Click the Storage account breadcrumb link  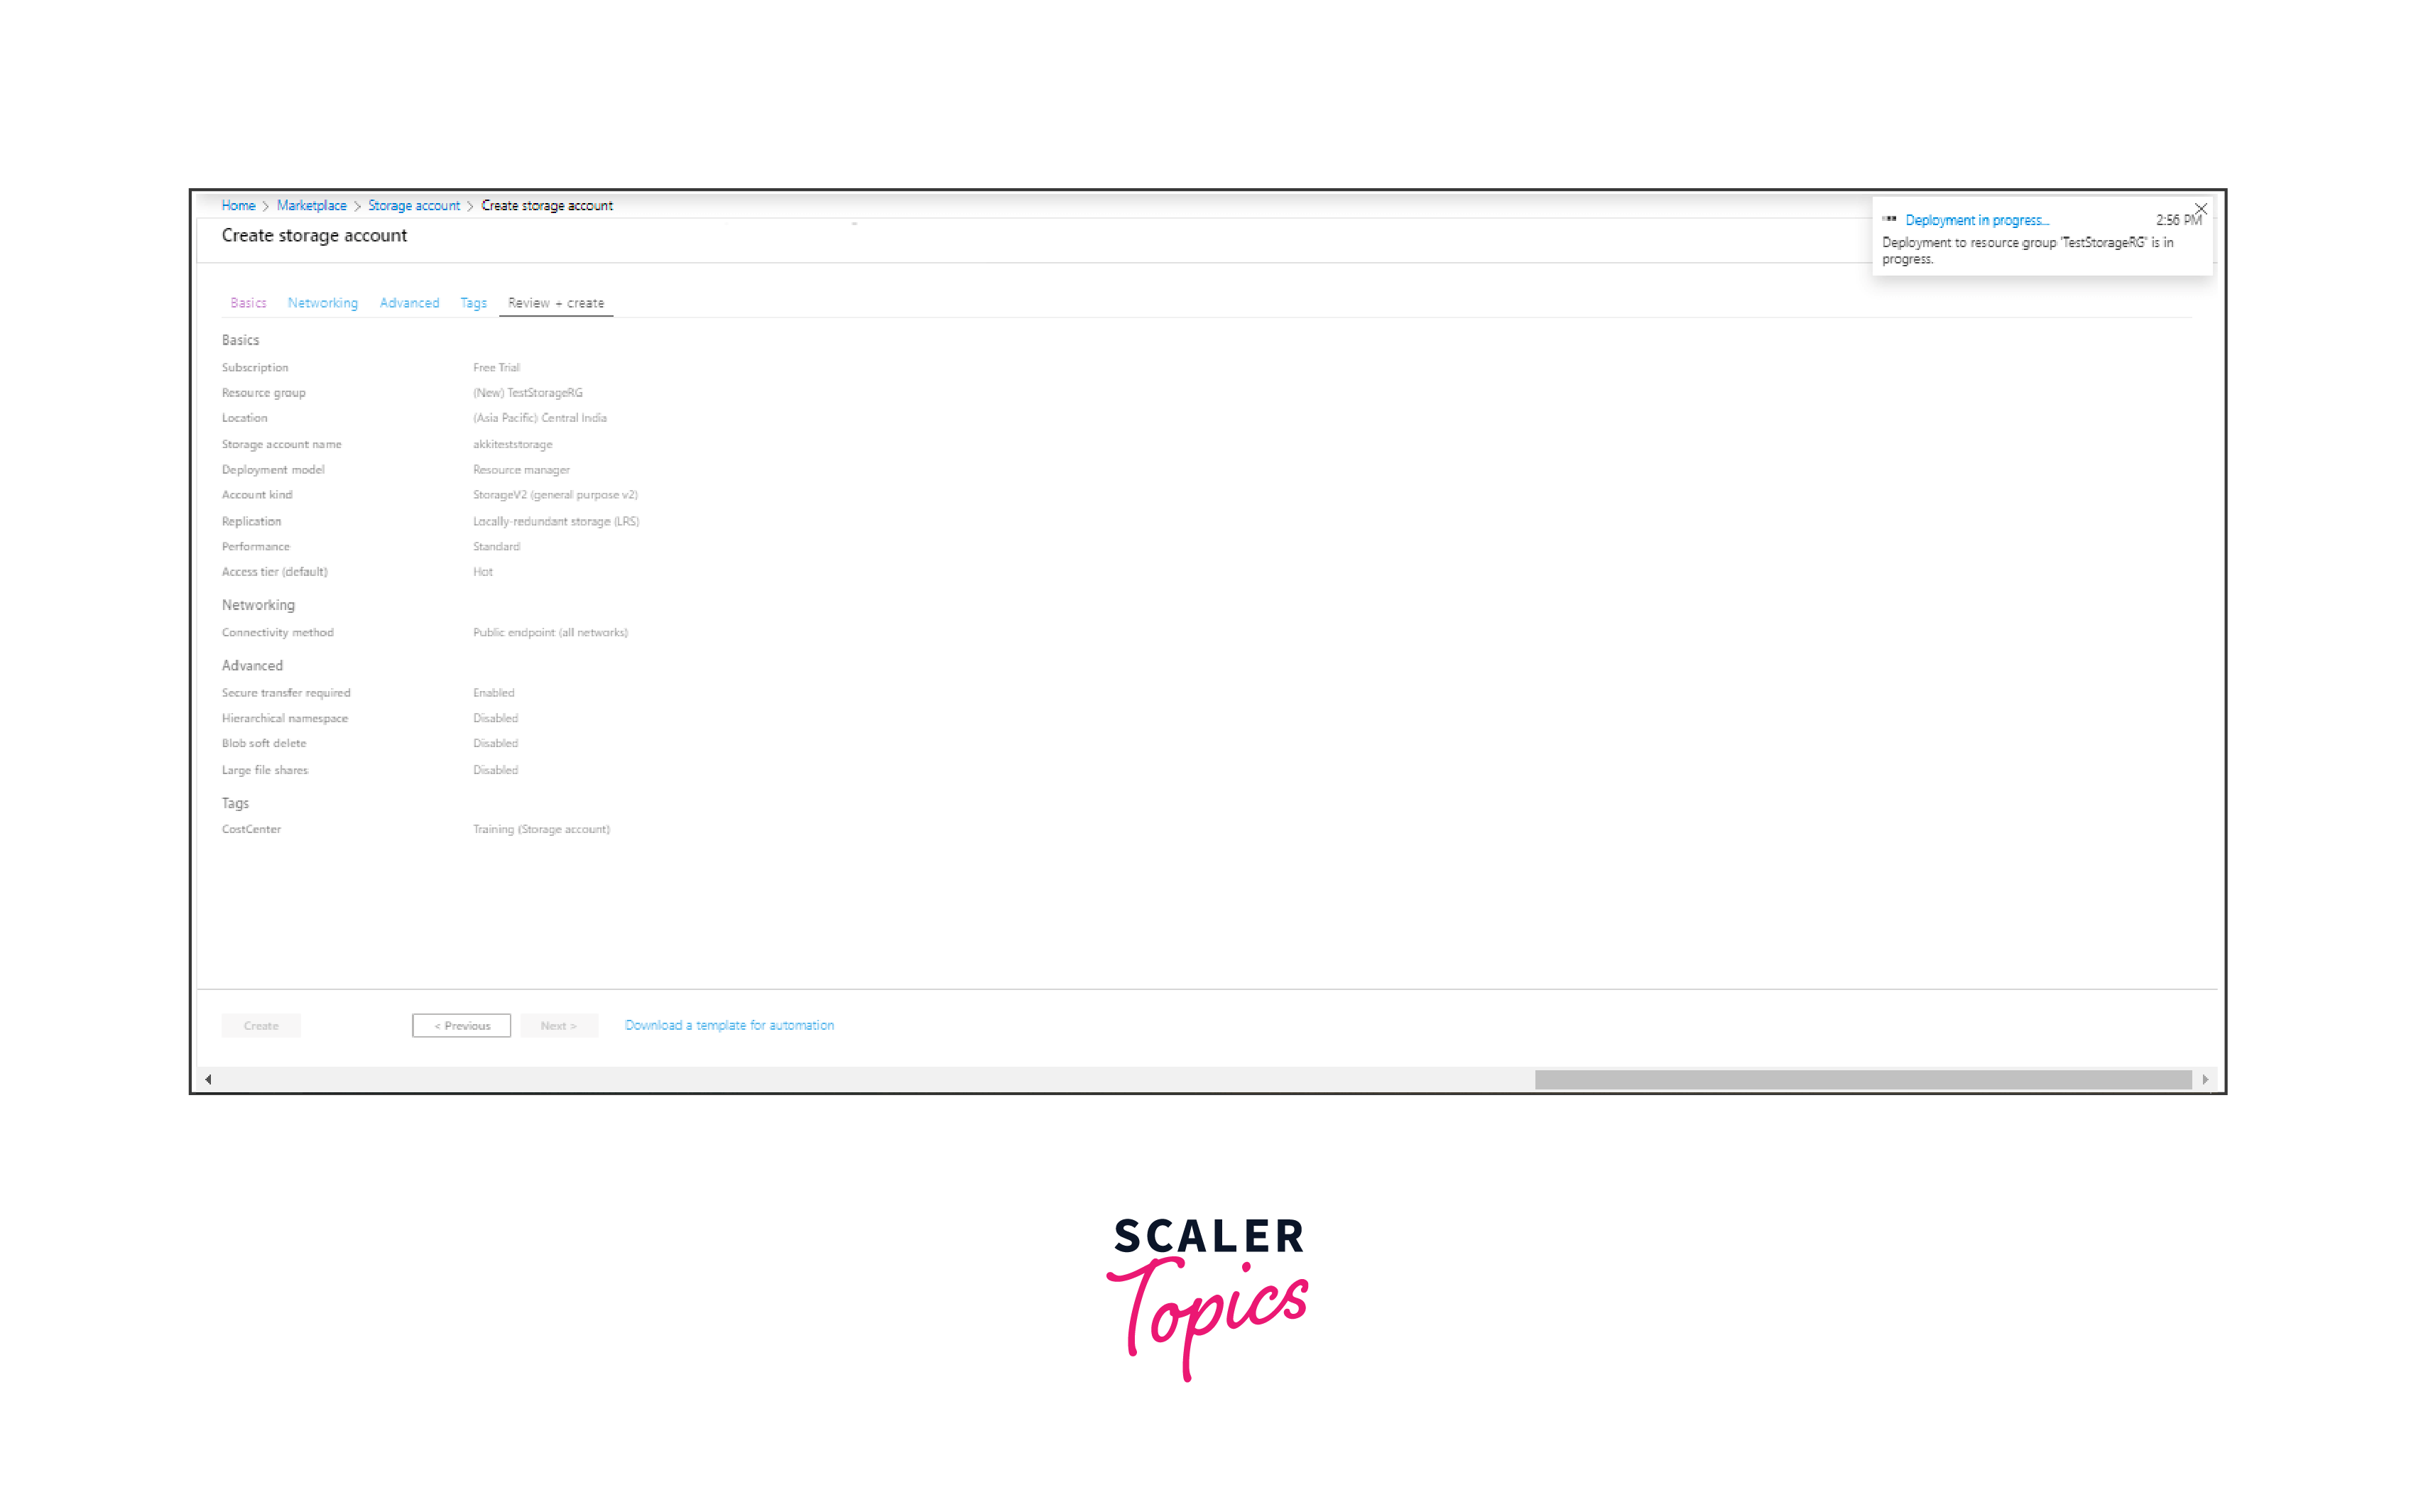coord(413,204)
